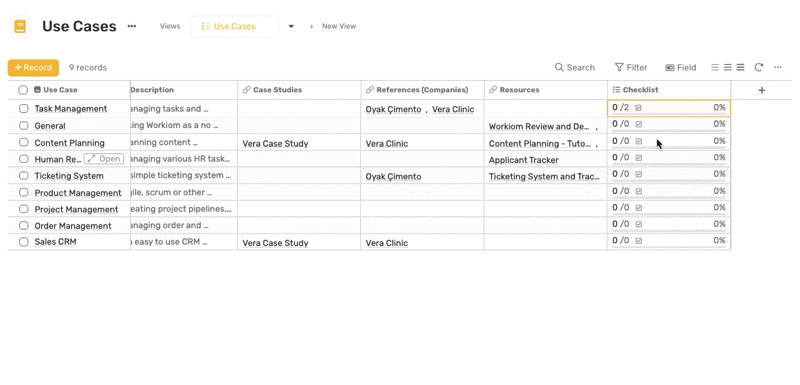Add a new column with plus icon
The image size is (800, 385).
(761, 90)
